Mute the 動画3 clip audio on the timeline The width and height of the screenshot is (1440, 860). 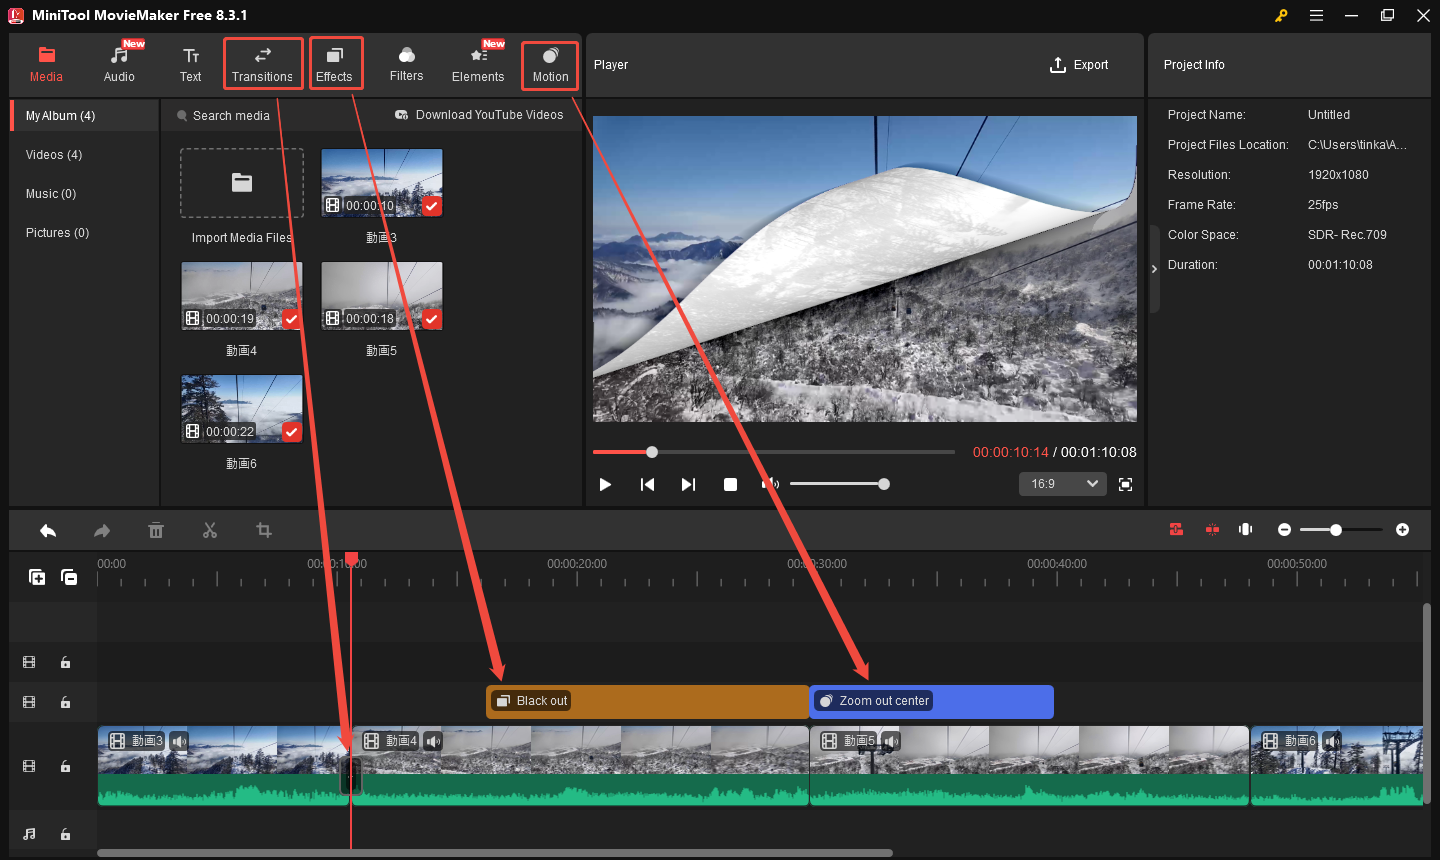pos(179,741)
